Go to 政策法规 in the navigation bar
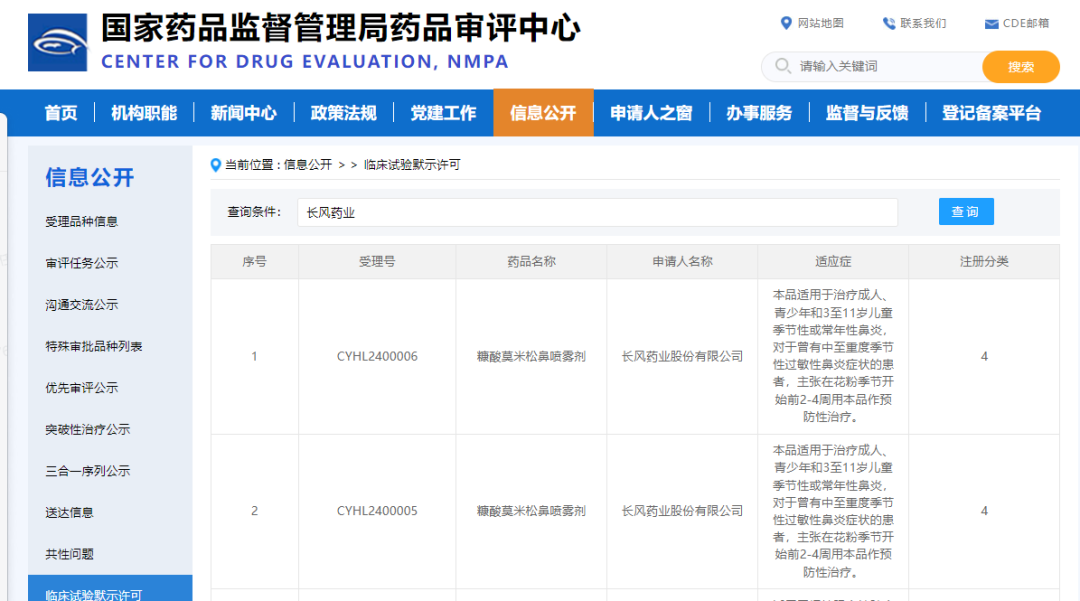 (343, 113)
